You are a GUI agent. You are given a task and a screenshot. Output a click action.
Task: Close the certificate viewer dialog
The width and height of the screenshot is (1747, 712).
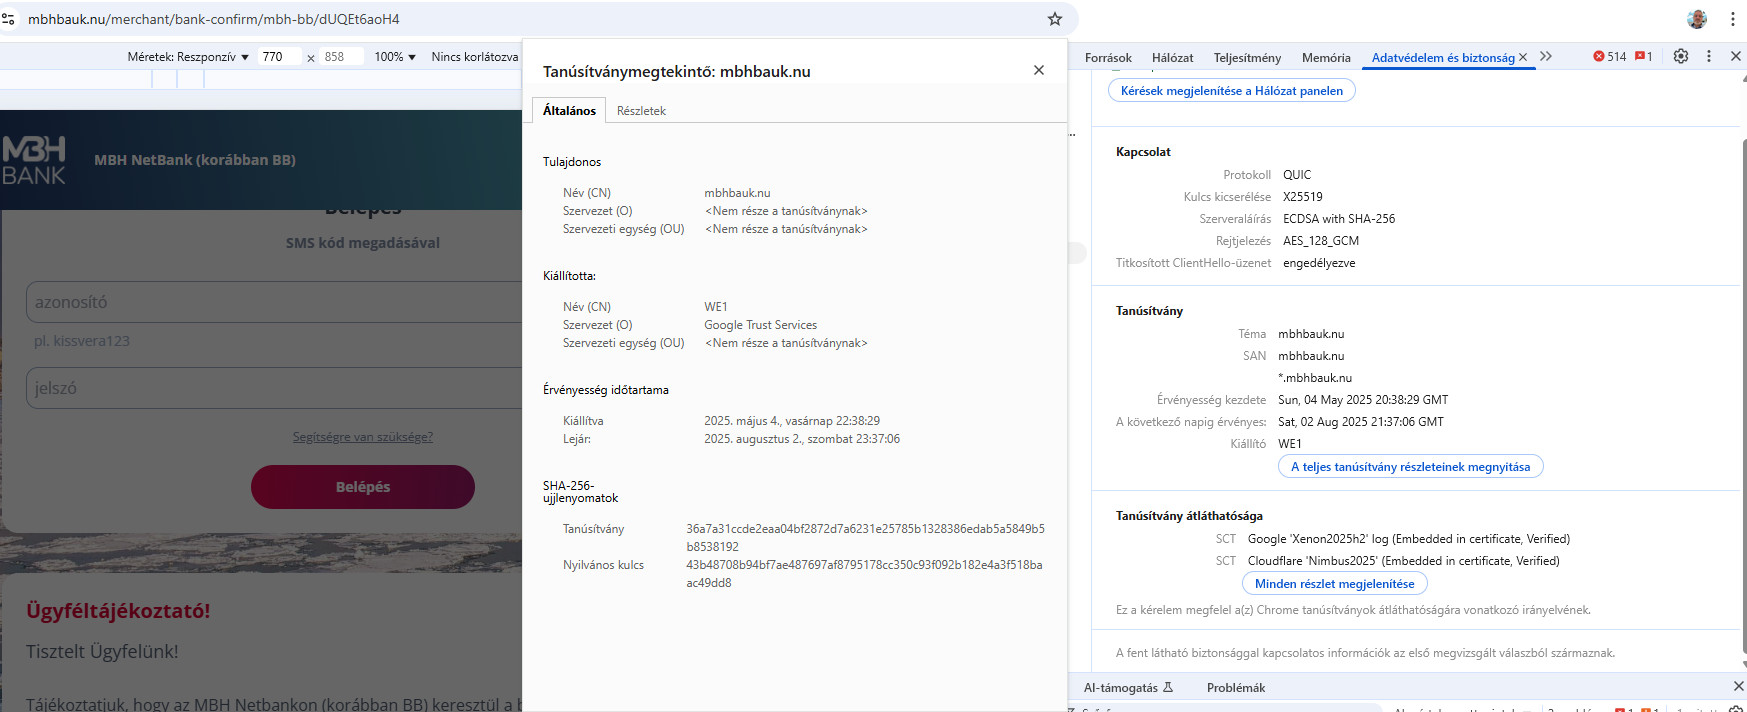(x=1039, y=70)
